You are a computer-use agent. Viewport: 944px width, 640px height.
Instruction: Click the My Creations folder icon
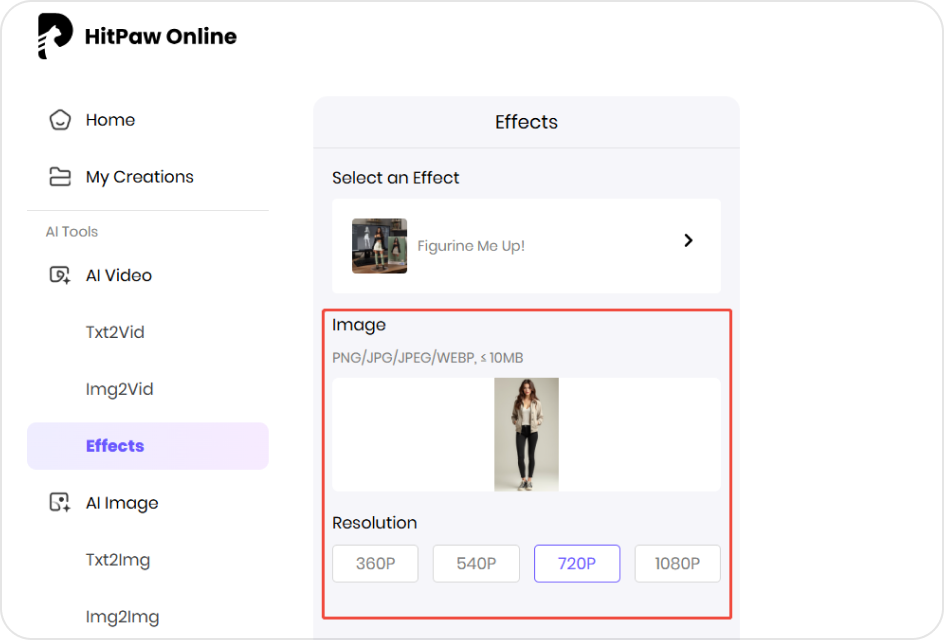point(61,176)
